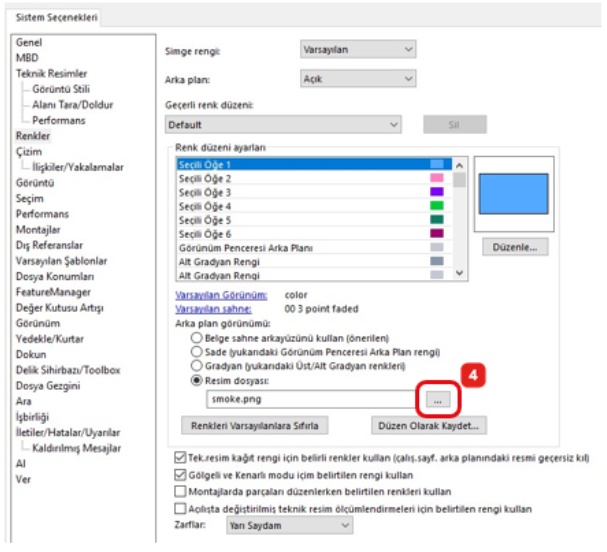Open Performans category in the left tree
The height and width of the screenshot is (552, 607).
coord(41,214)
